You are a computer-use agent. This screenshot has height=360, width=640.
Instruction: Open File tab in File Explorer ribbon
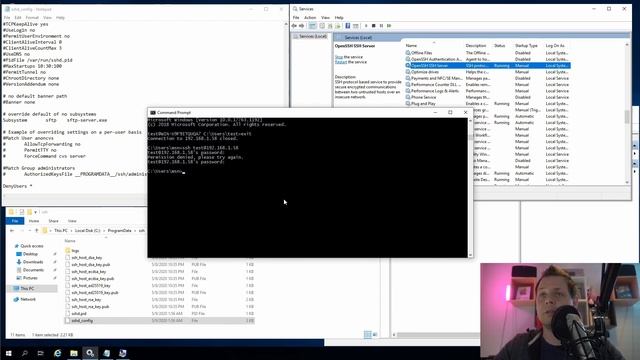click(15, 221)
